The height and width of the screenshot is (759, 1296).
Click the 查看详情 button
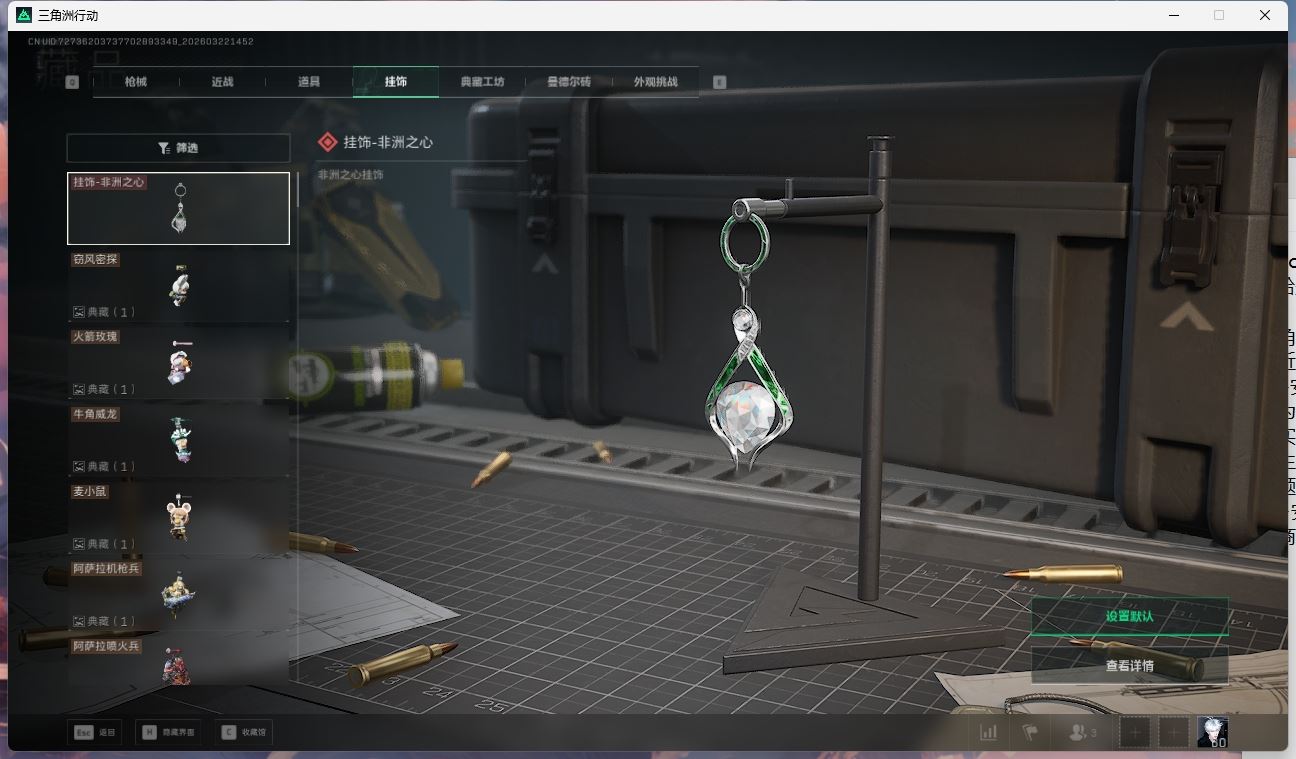point(1129,665)
